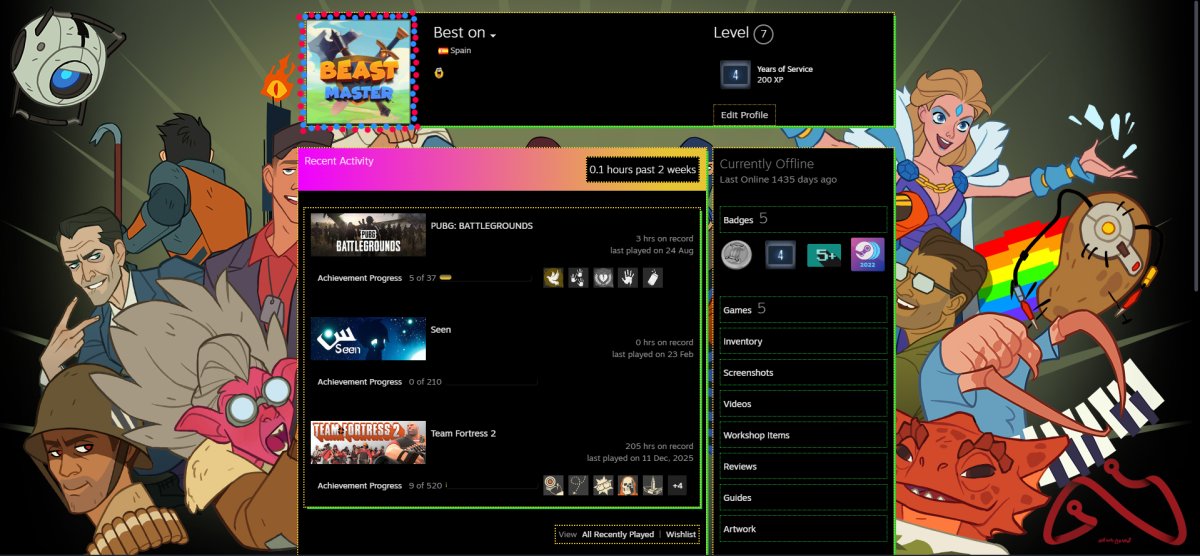Open the Wishlist link

point(681,535)
